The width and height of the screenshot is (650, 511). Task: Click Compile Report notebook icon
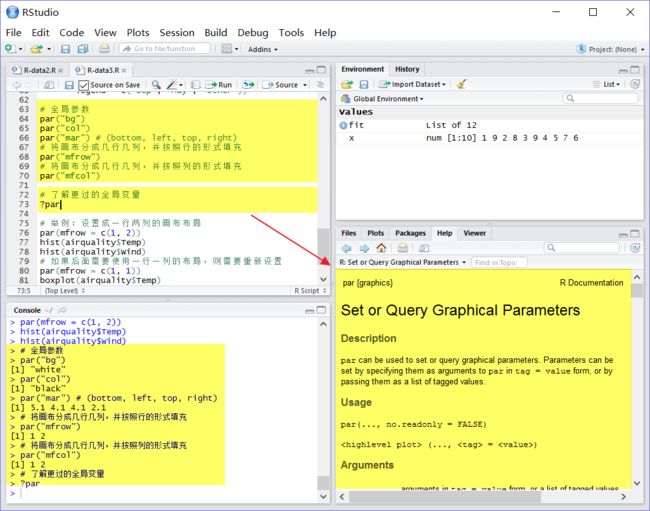196,85
